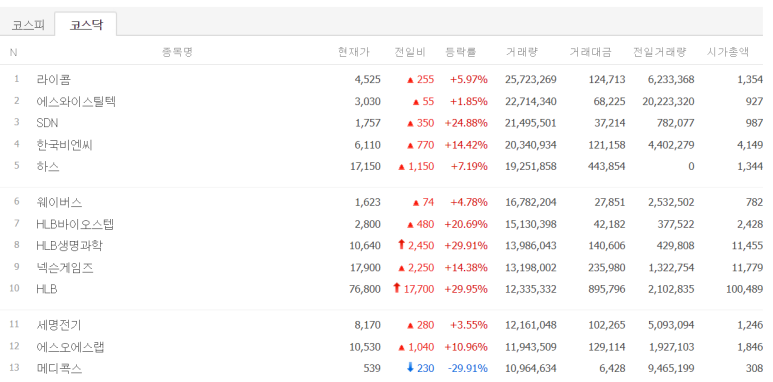Open the 웨이버스 stock link
The image size is (773, 382).
(x=59, y=202)
